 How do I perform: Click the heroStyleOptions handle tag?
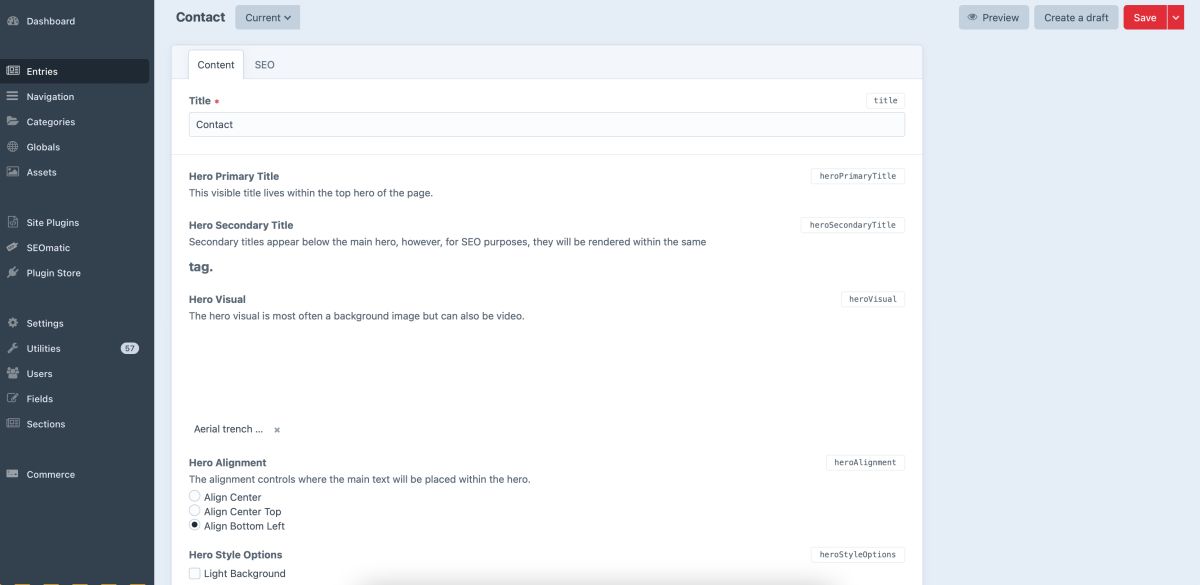[x=858, y=554]
